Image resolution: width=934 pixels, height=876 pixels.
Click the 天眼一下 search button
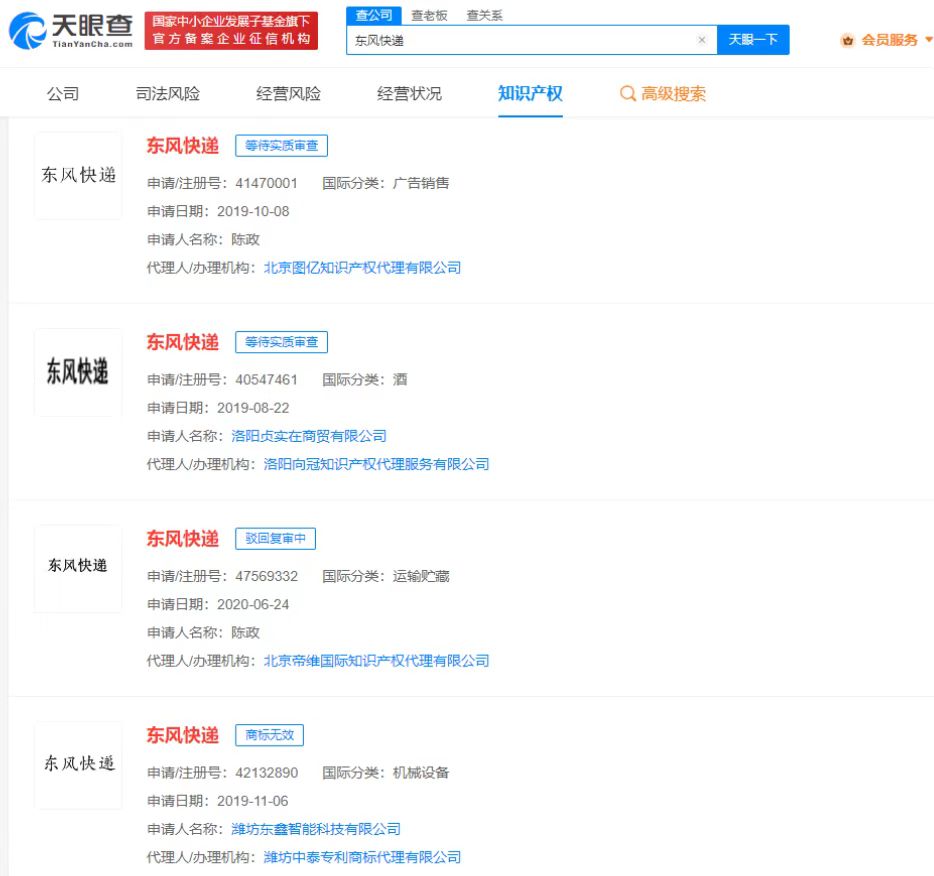tap(753, 40)
